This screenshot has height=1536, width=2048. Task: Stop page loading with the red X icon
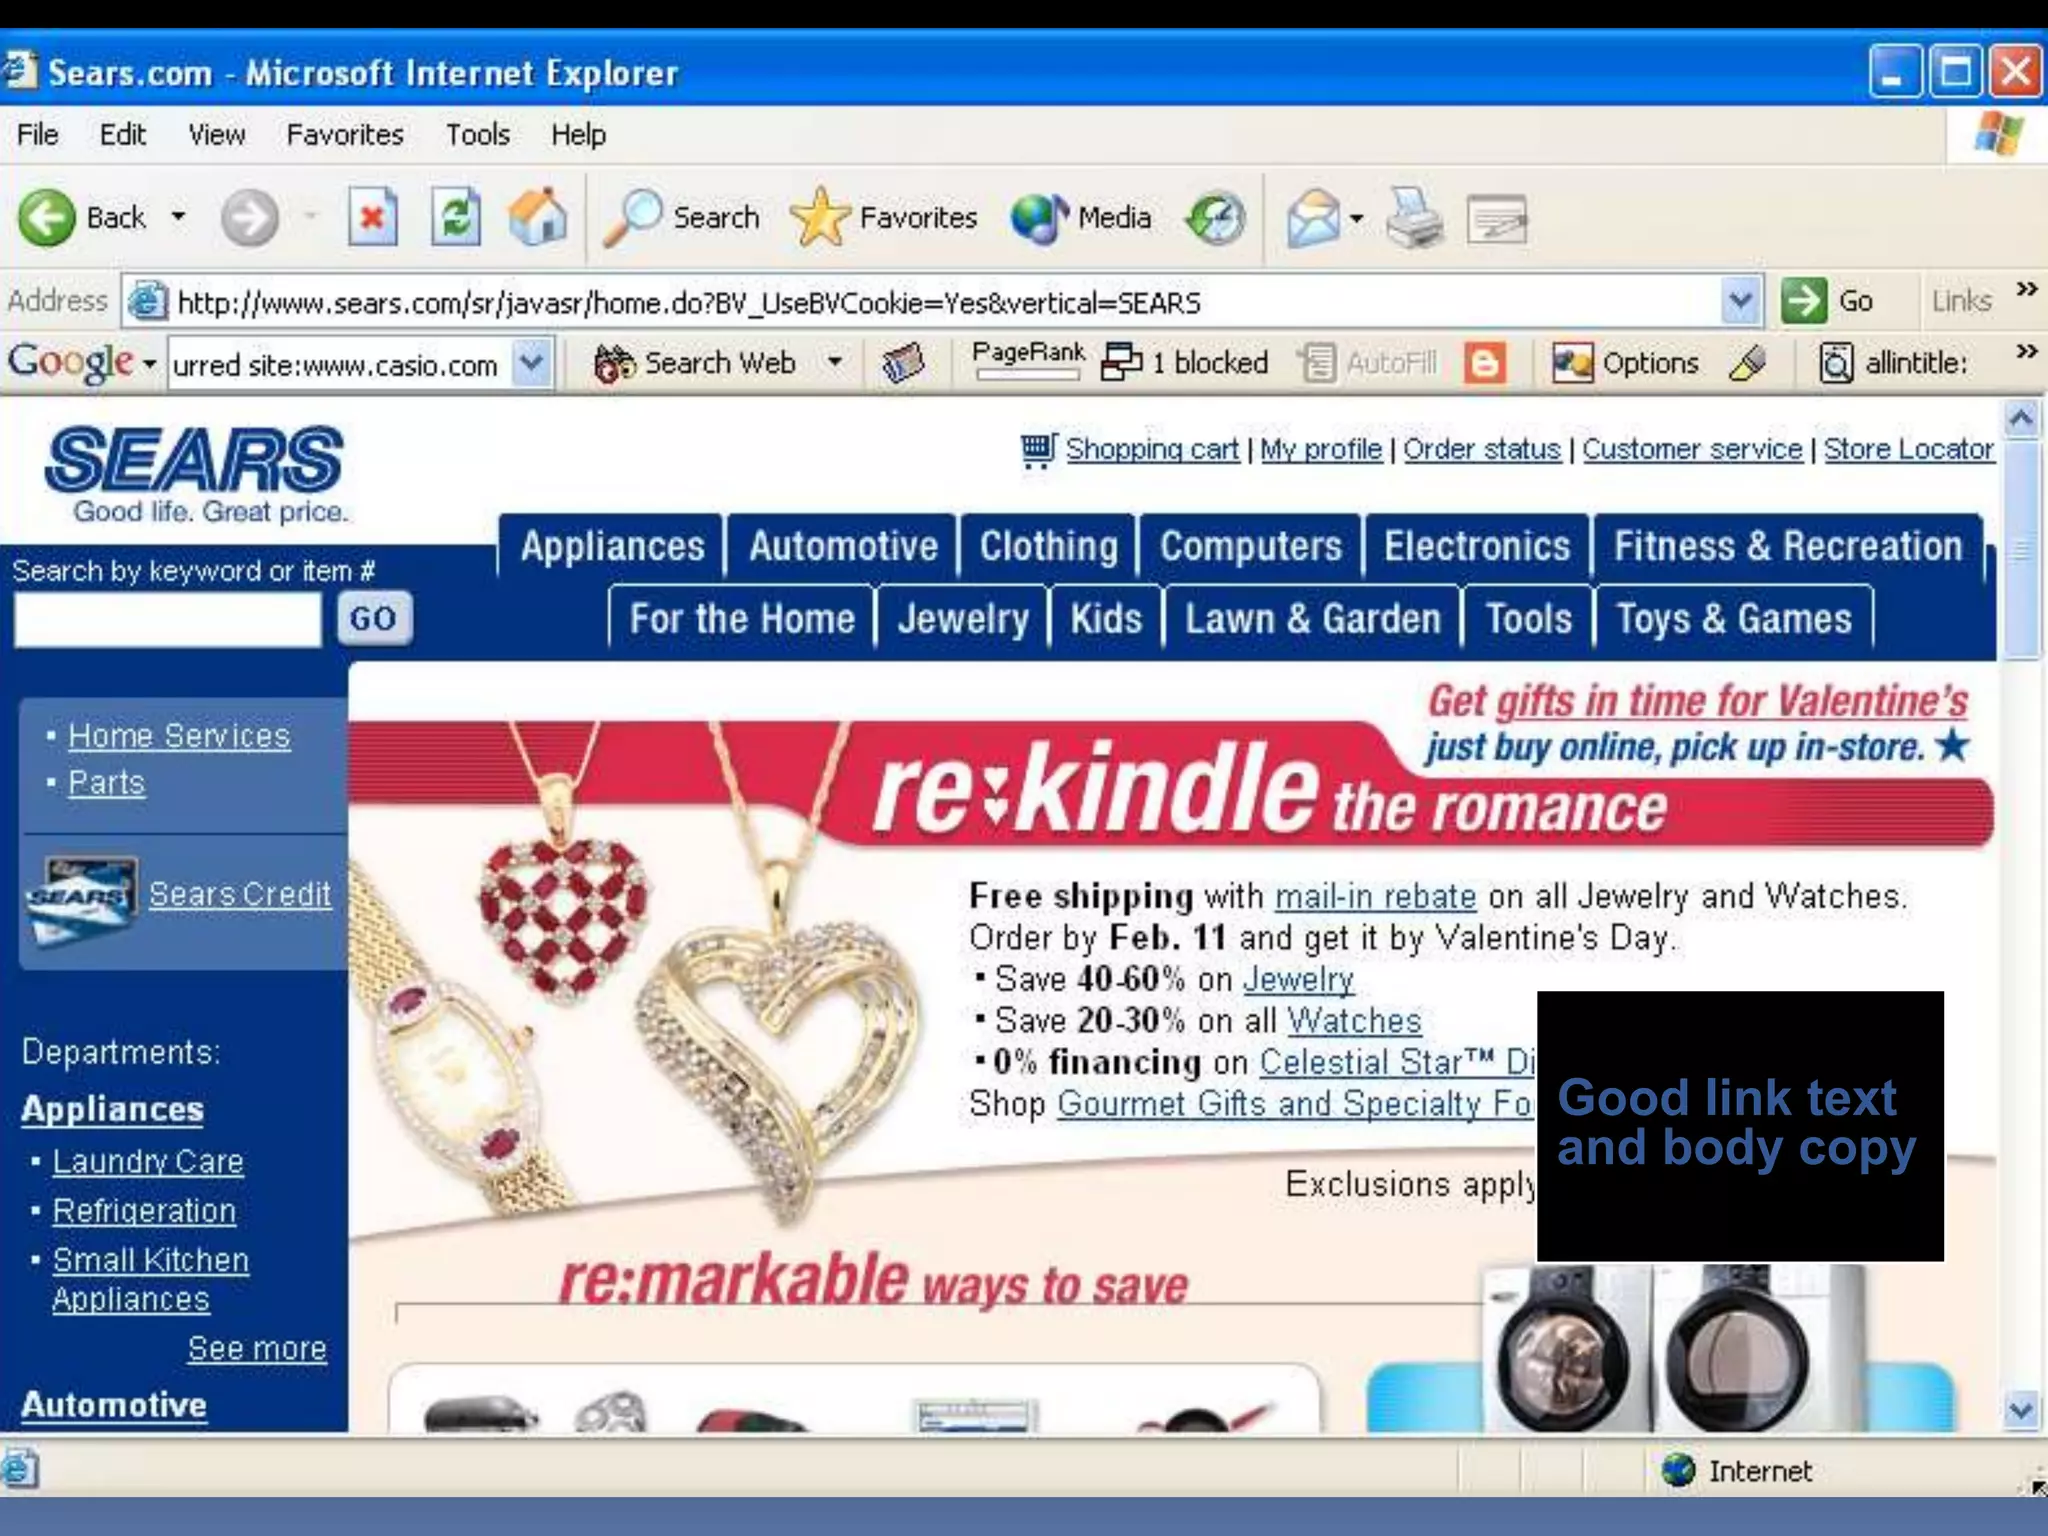pos(372,217)
